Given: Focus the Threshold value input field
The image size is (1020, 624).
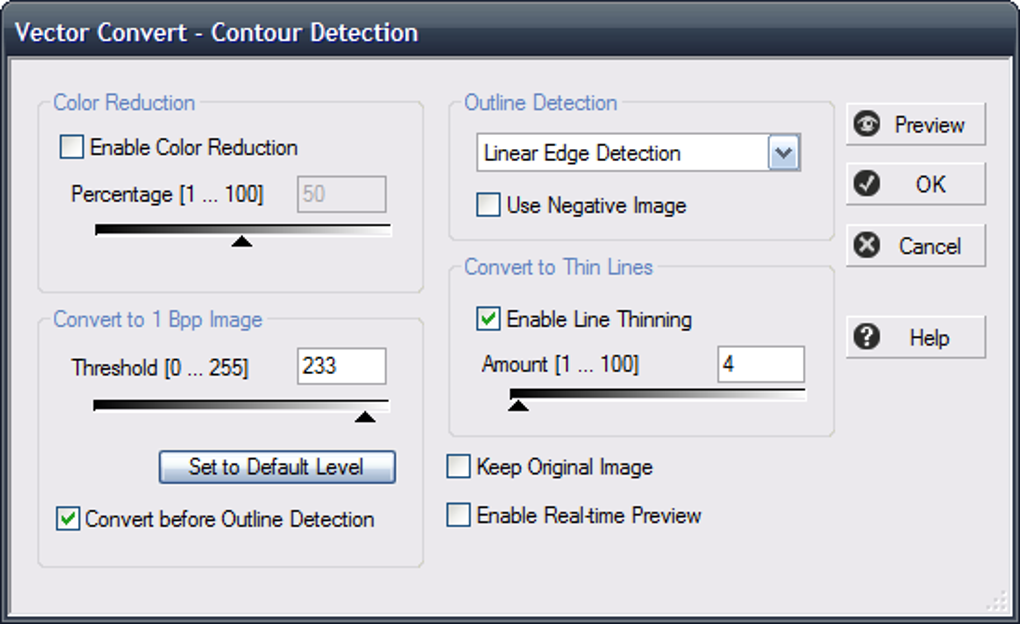Looking at the screenshot, I should click(341, 366).
